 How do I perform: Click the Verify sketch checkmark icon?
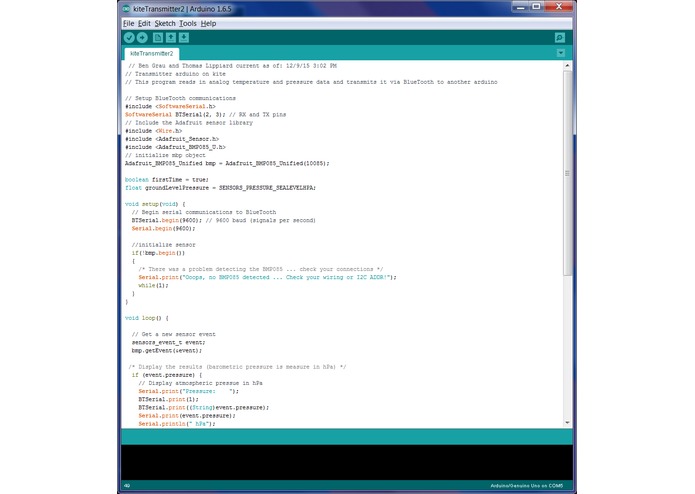click(x=129, y=38)
